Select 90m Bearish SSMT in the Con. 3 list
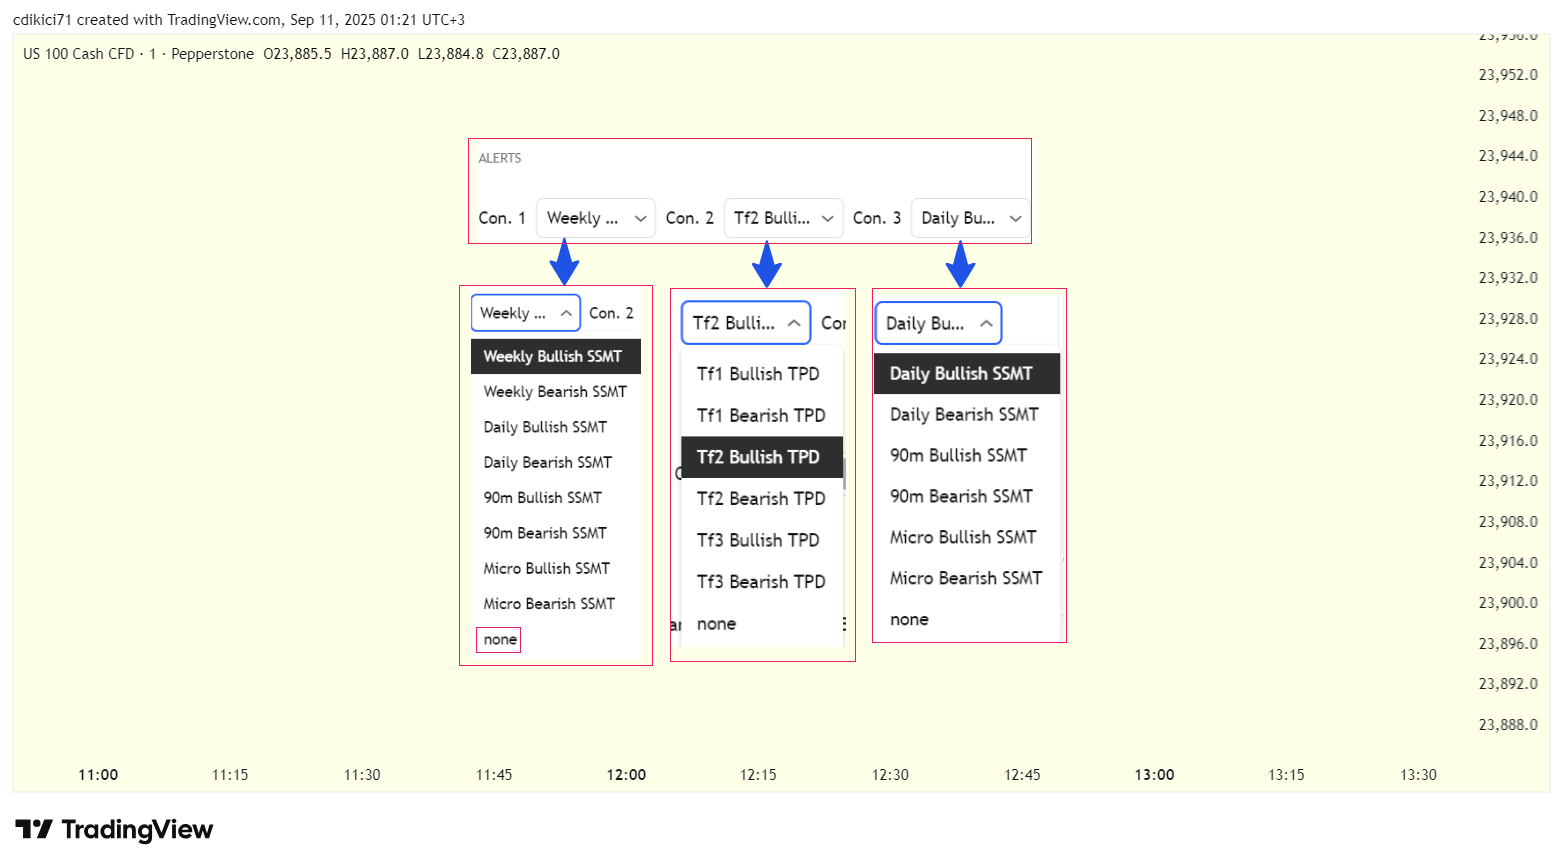Image resolution: width=1563 pixels, height=867 pixels. (967, 497)
